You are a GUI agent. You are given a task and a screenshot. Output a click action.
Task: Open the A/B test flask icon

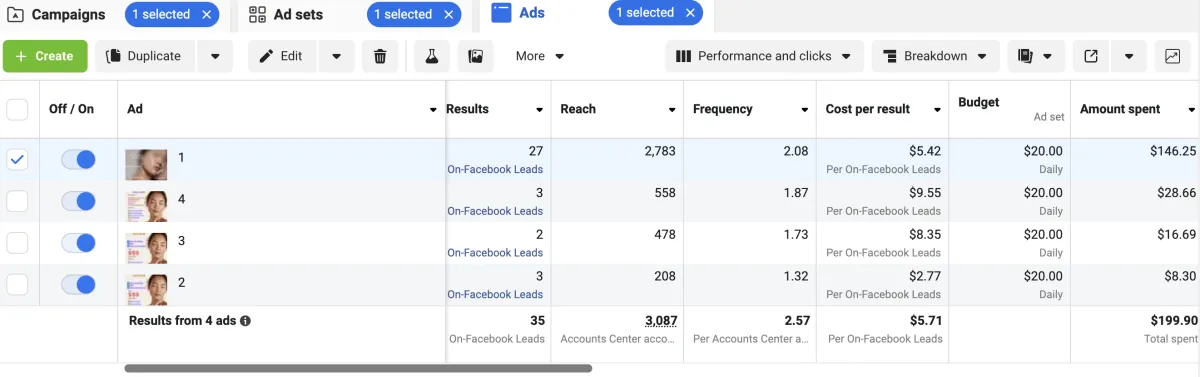pos(432,56)
